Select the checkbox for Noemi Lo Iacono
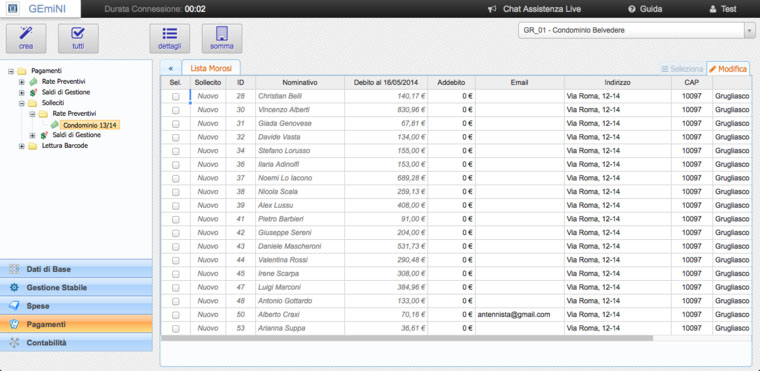This screenshot has width=760, height=371. click(175, 178)
